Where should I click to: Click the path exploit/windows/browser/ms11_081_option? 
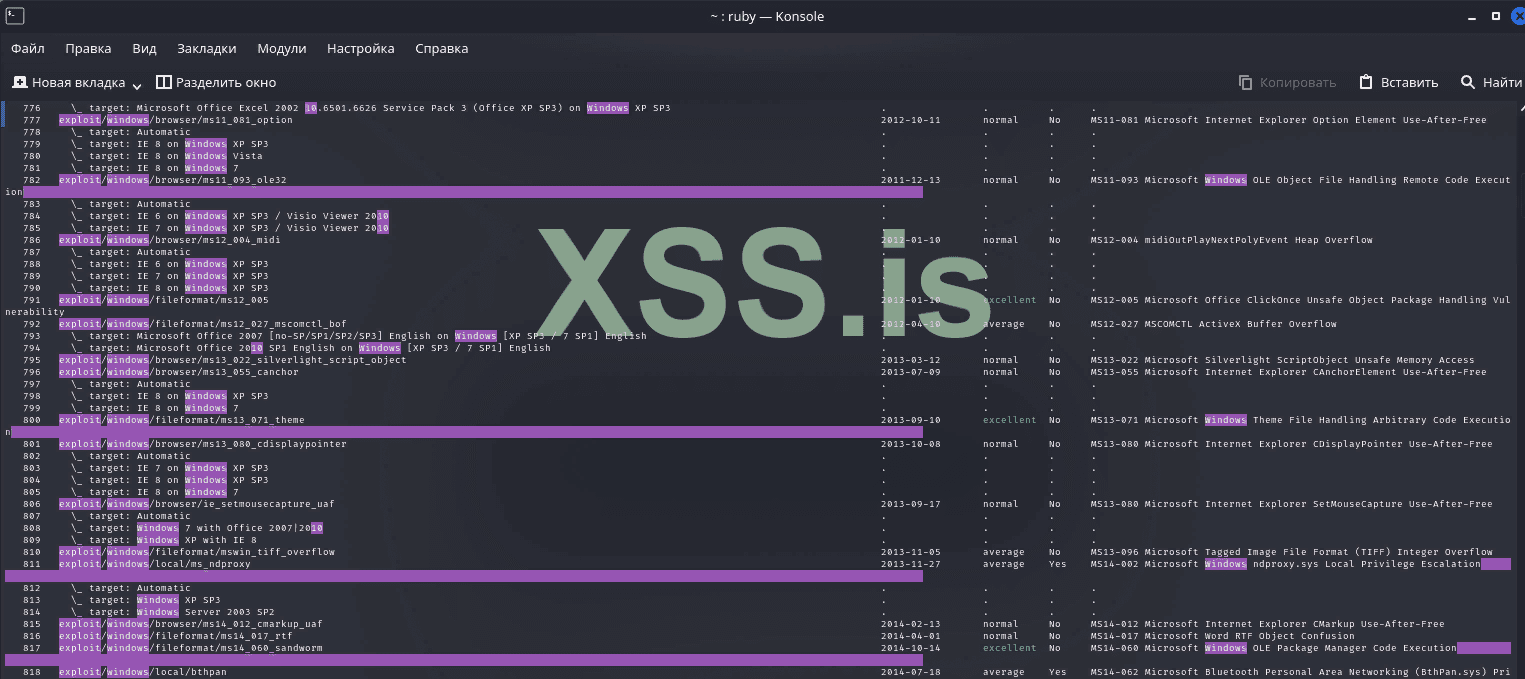pos(176,120)
